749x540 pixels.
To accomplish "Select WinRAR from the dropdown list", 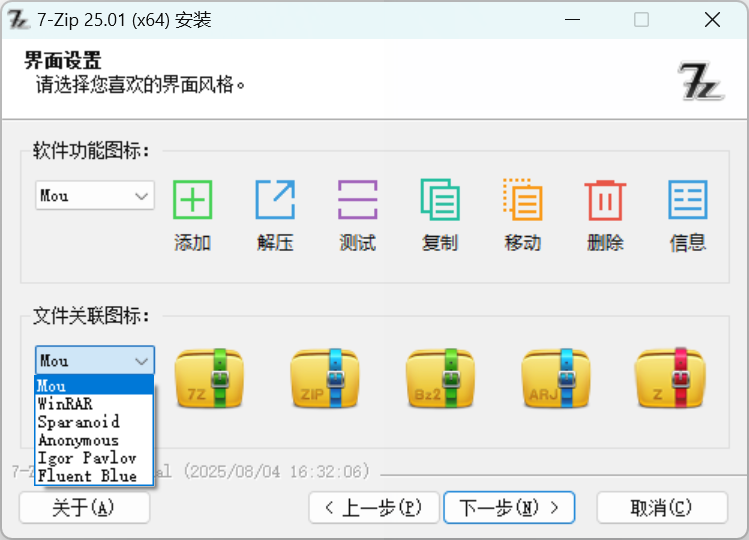I will coord(65,404).
